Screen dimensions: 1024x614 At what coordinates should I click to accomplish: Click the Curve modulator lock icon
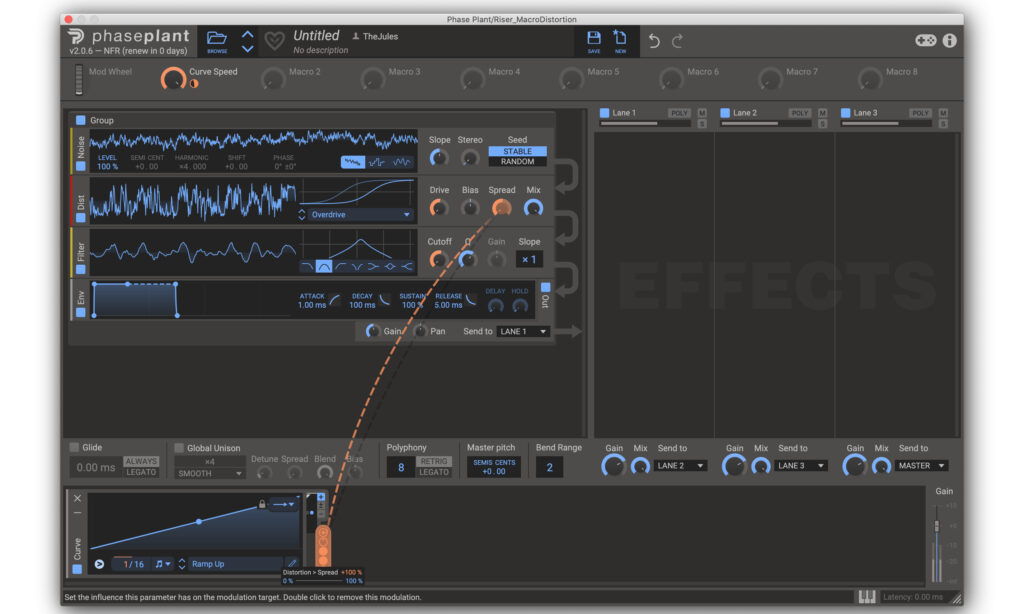[x=262, y=504]
